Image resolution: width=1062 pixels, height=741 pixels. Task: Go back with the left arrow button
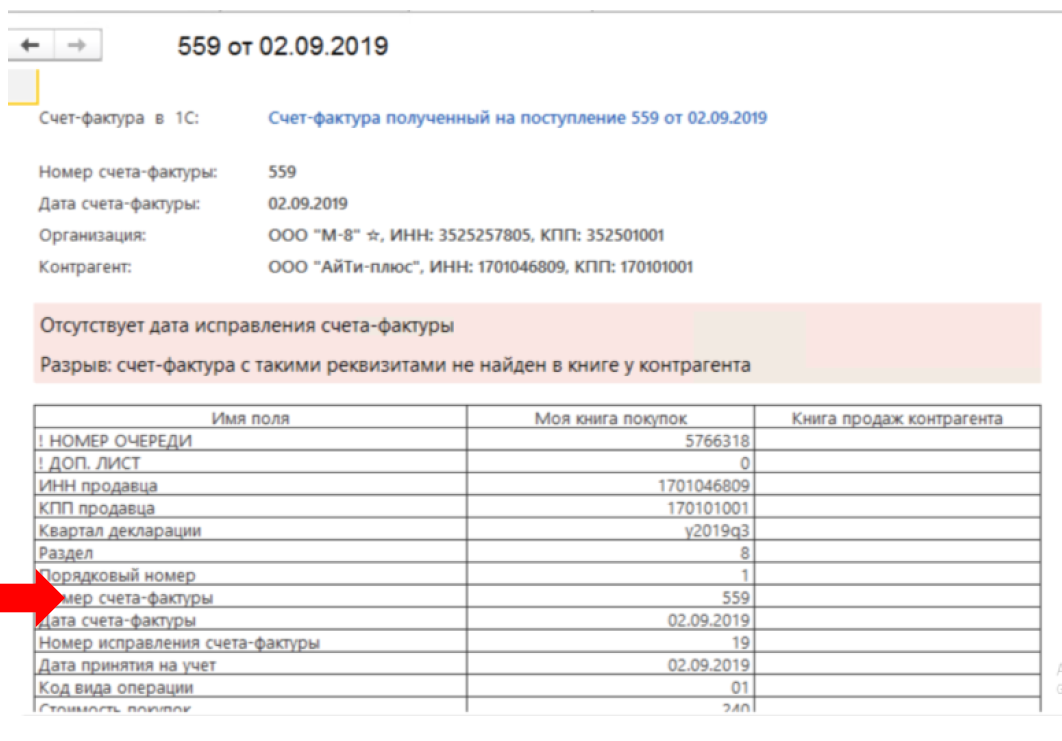click(x=30, y=45)
